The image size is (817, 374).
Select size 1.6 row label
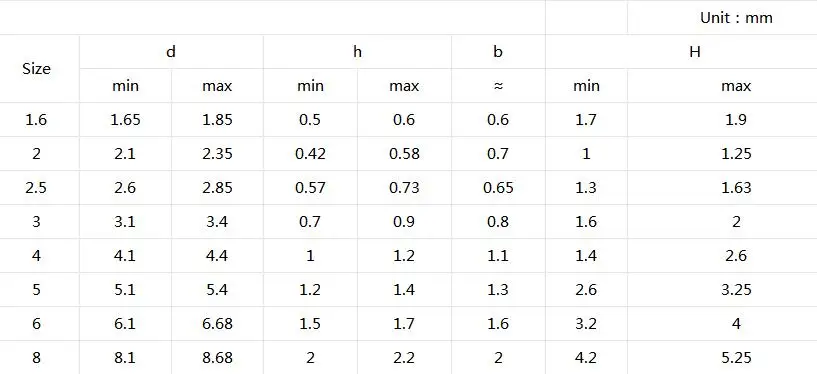36,120
